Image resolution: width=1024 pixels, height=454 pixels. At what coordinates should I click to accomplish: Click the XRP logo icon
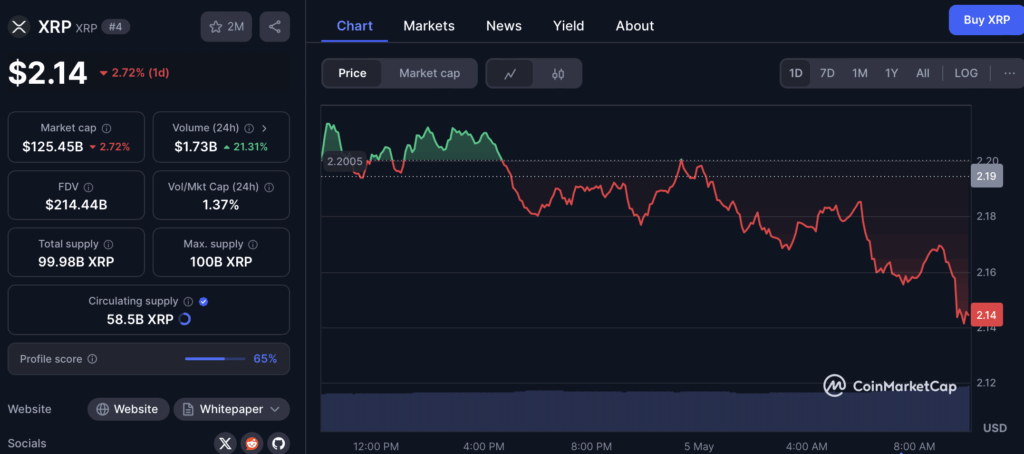tap(19, 27)
